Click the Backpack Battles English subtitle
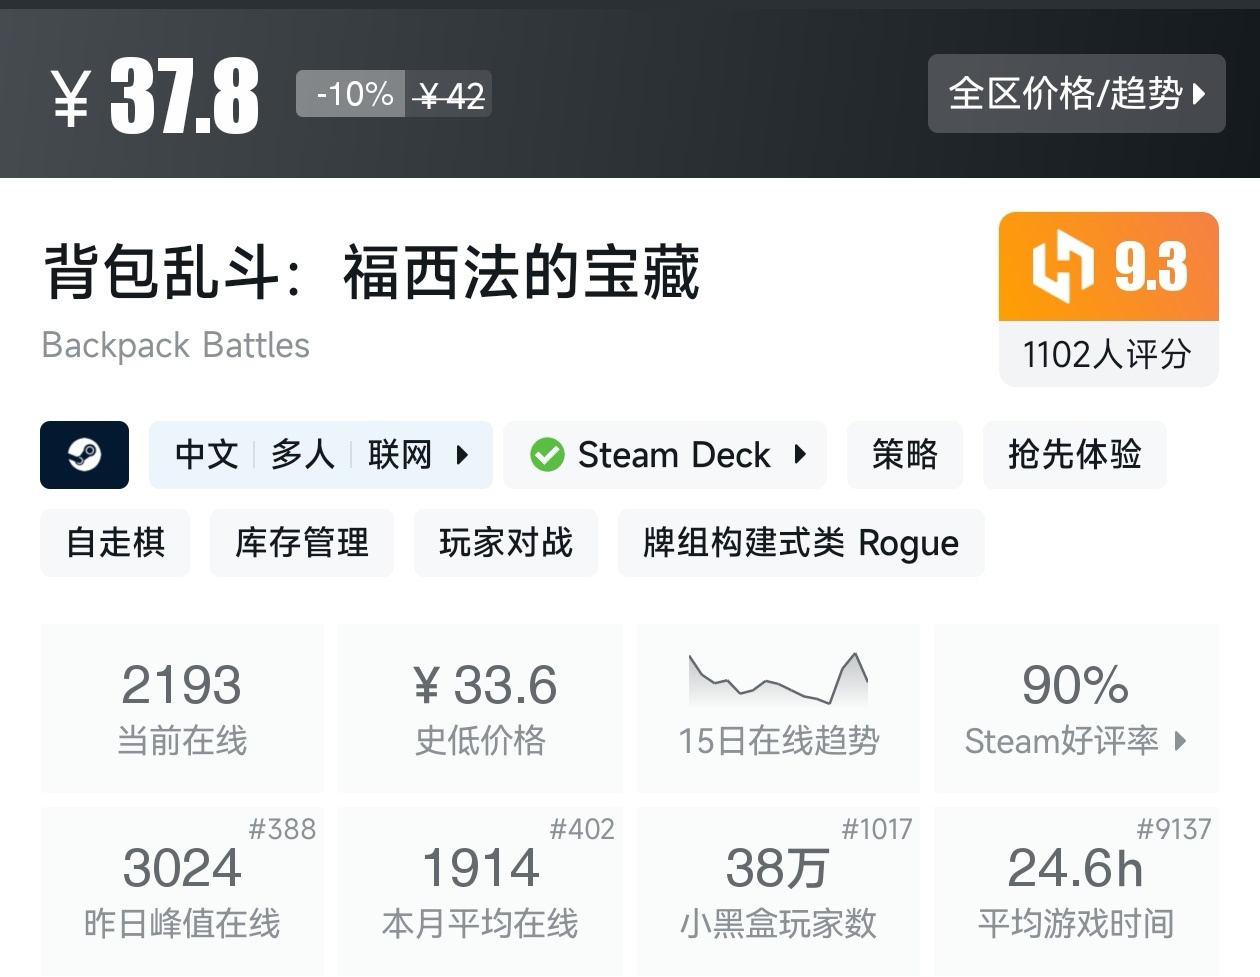This screenshot has width=1260, height=977. point(175,345)
